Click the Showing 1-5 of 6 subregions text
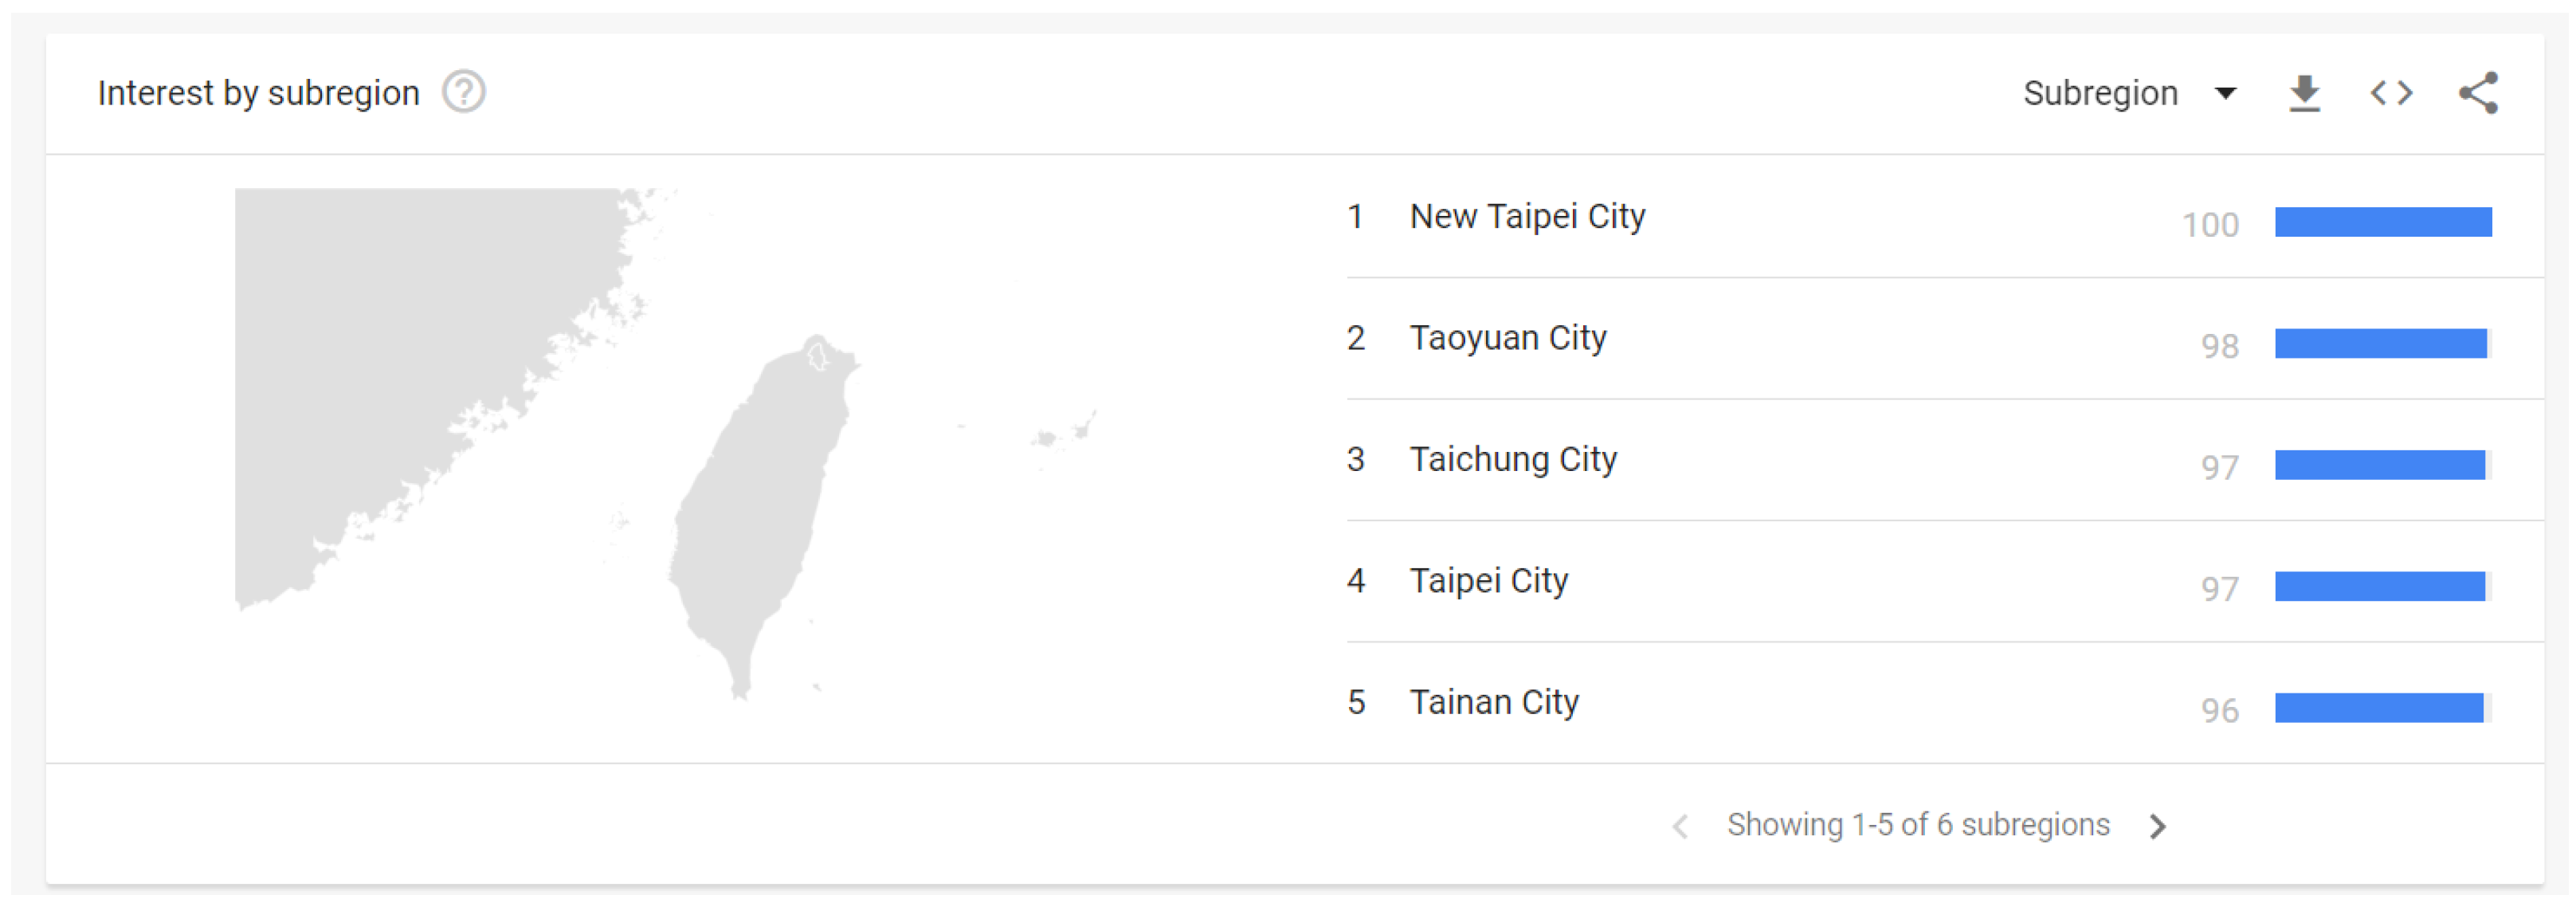Image resolution: width=2576 pixels, height=903 pixels. click(x=1917, y=825)
